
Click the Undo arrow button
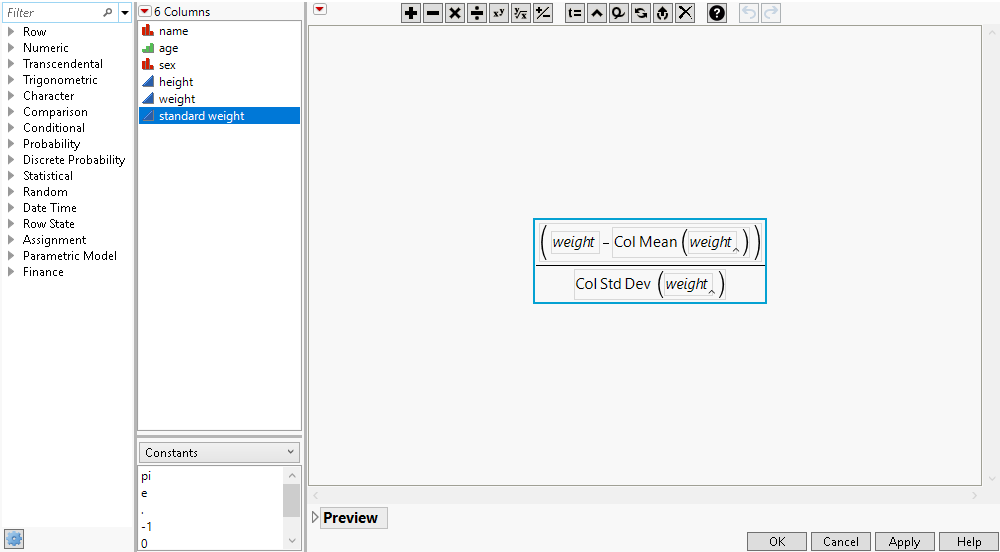(x=749, y=13)
